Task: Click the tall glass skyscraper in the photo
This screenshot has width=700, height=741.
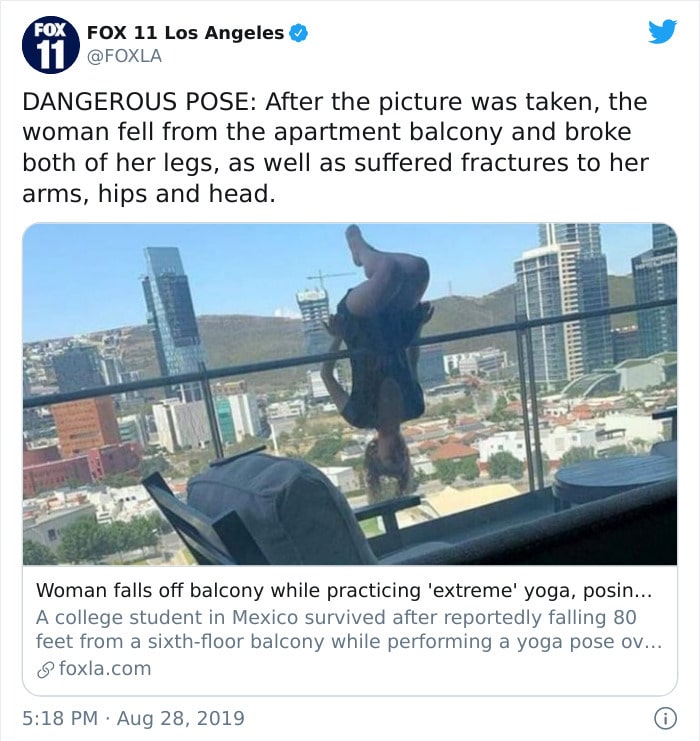Action: click(x=173, y=321)
